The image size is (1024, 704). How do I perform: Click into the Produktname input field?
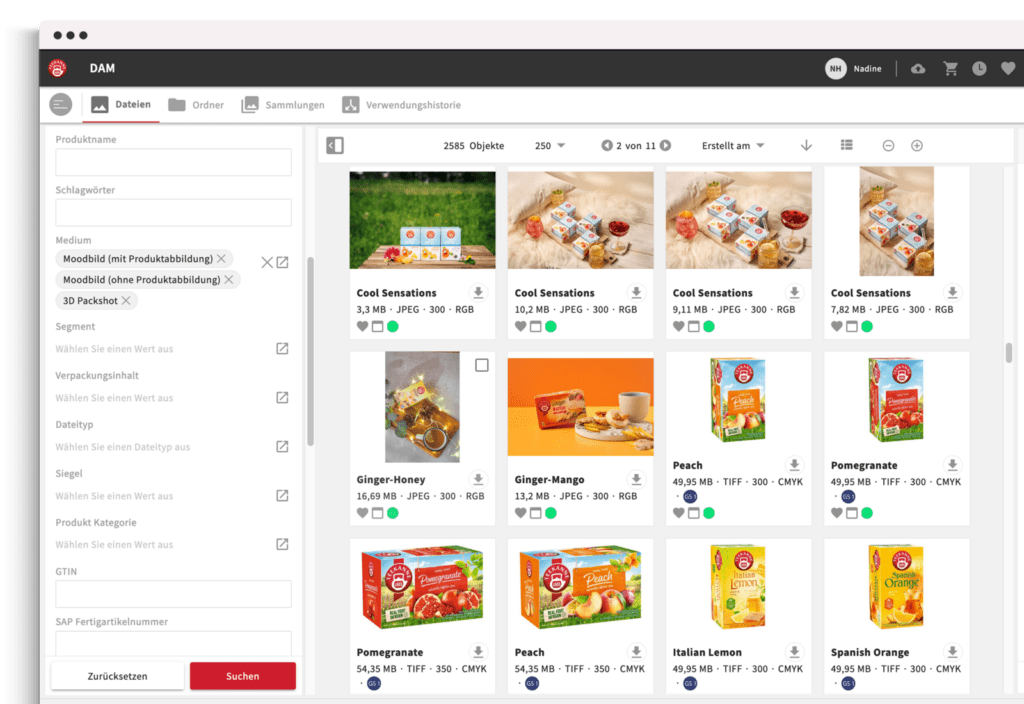[173, 163]
